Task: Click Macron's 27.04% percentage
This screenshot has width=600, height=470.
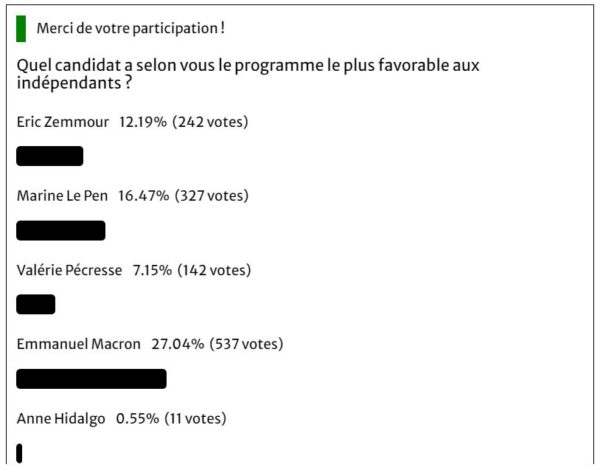Action: 178,344
